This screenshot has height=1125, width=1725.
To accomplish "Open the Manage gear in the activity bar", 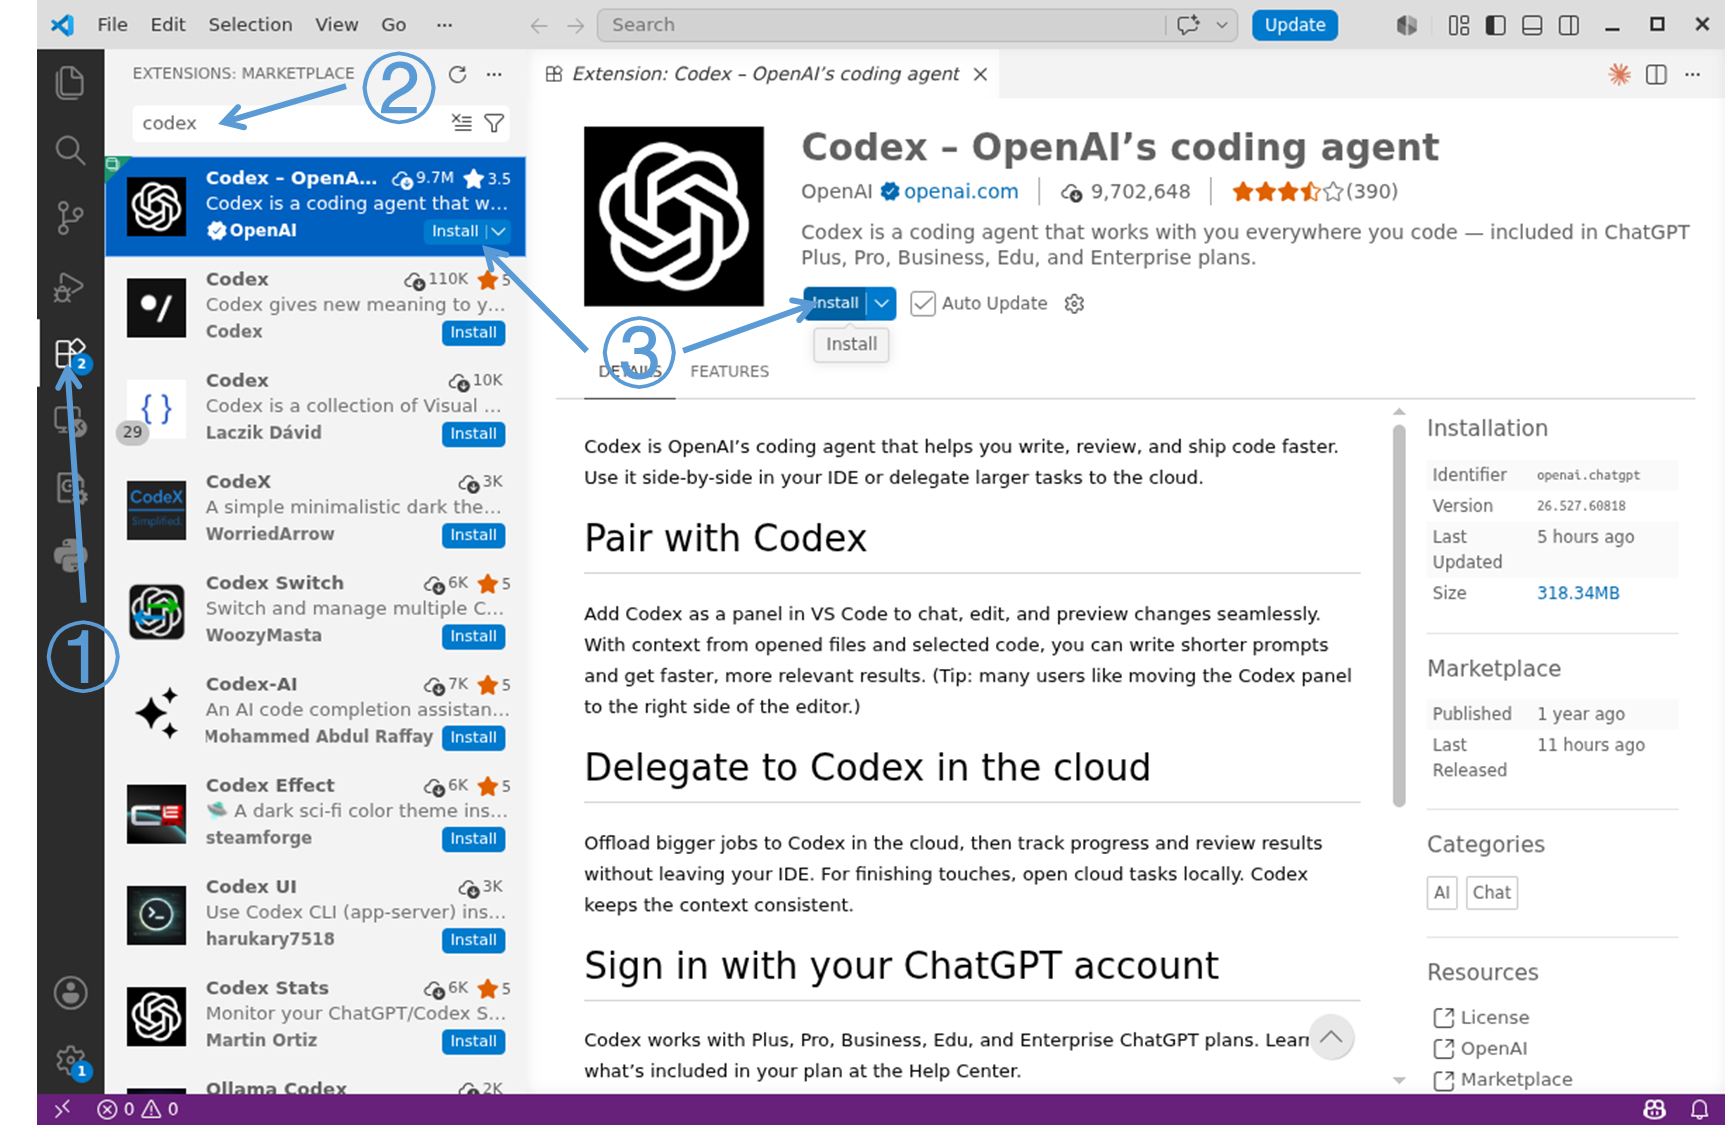I will [x=70, y=1061].
